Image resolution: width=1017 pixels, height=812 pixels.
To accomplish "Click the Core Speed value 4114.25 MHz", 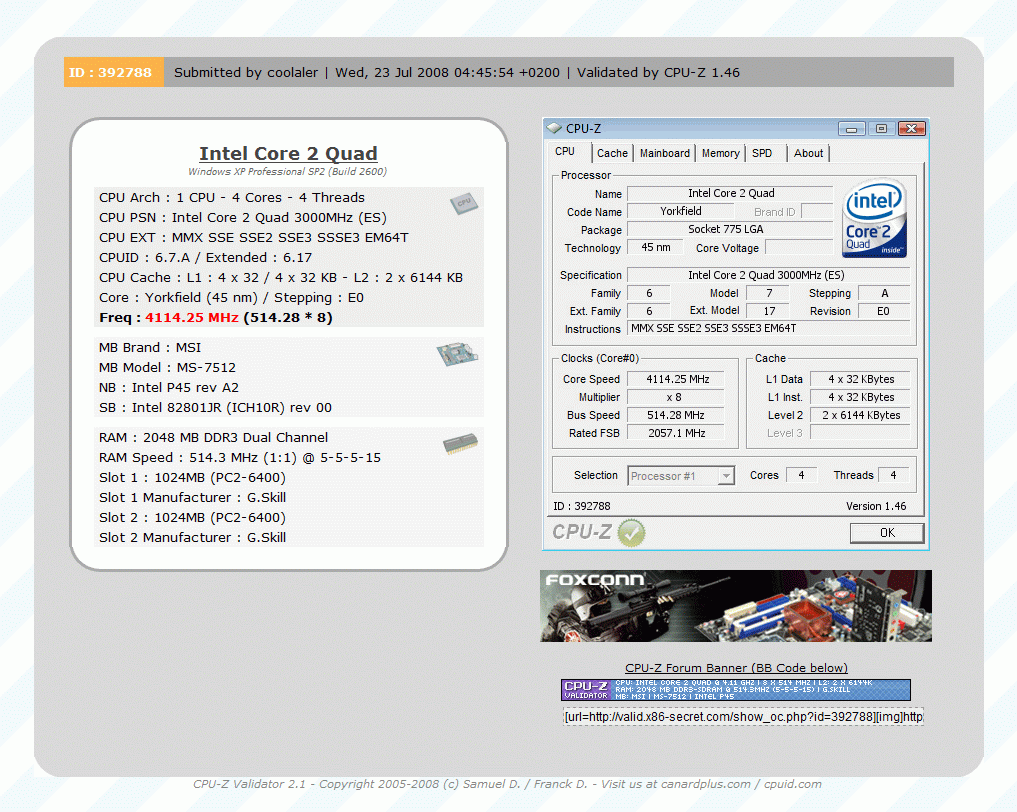I will coord(676,379).
